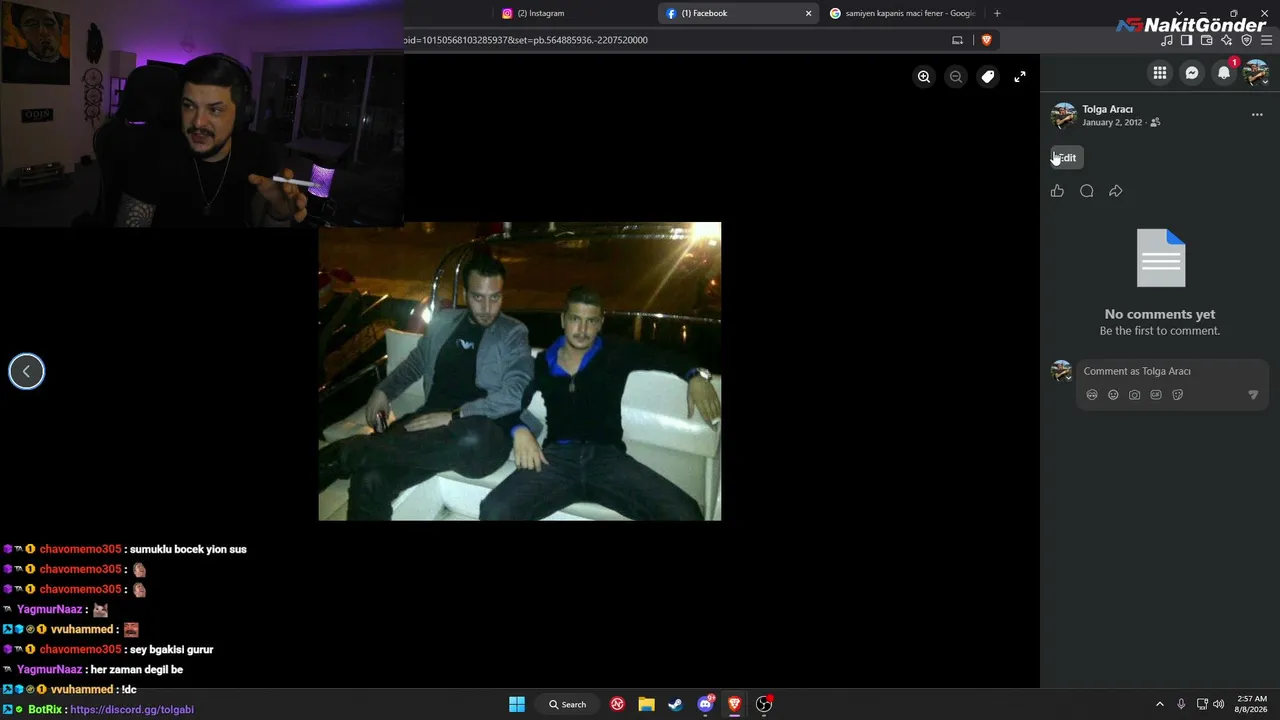Viewport: 1280px width, 720px height.
Task: Open the Brave VPN shield
Action: click(1247, 40)
